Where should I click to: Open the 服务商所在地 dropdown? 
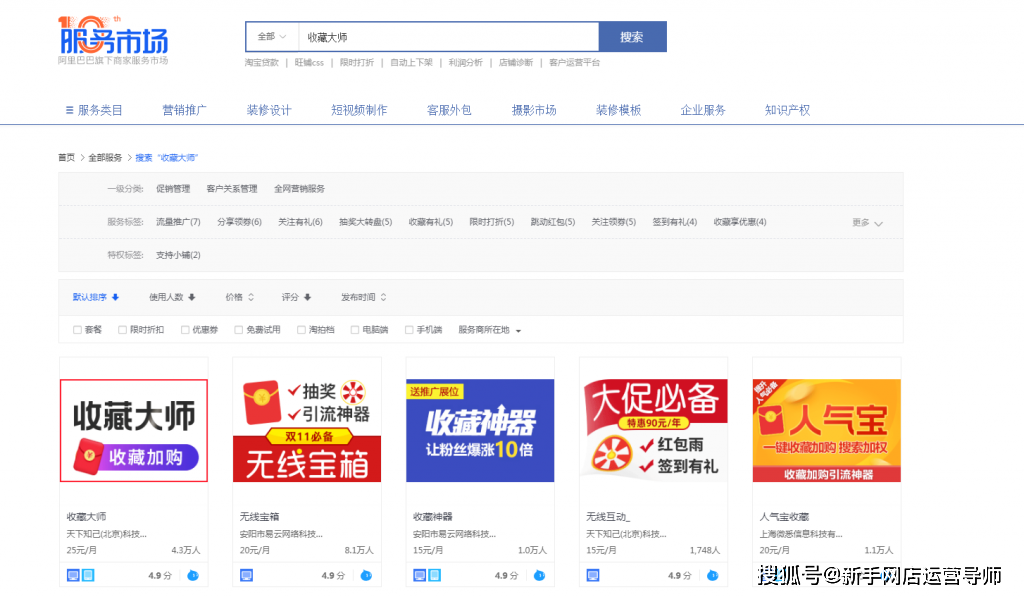[489, 330]
